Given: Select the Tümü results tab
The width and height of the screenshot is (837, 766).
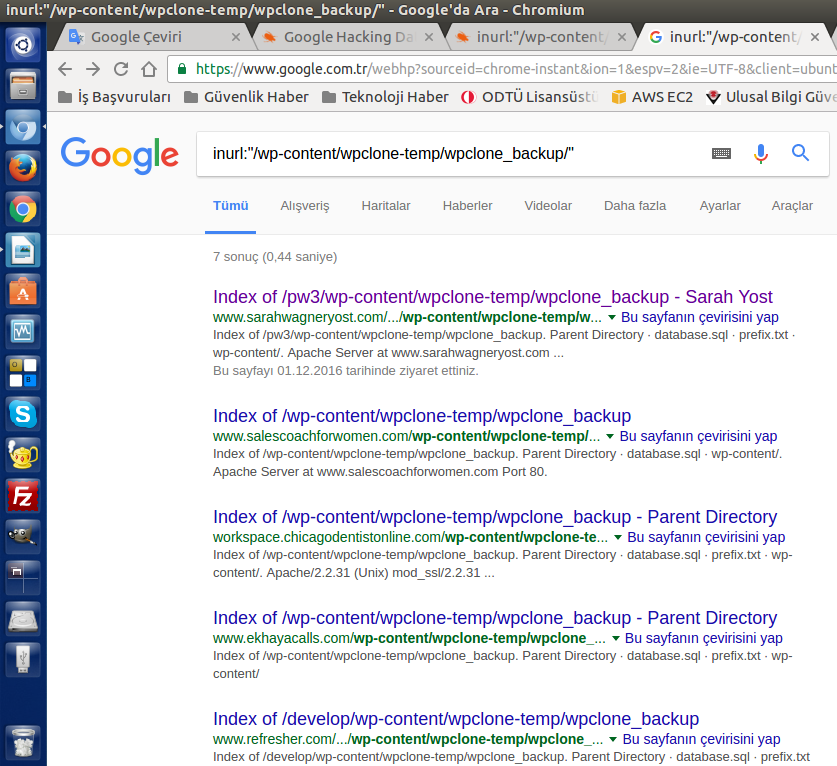Looking at the screenshot, I should click(x=231, y=206).
